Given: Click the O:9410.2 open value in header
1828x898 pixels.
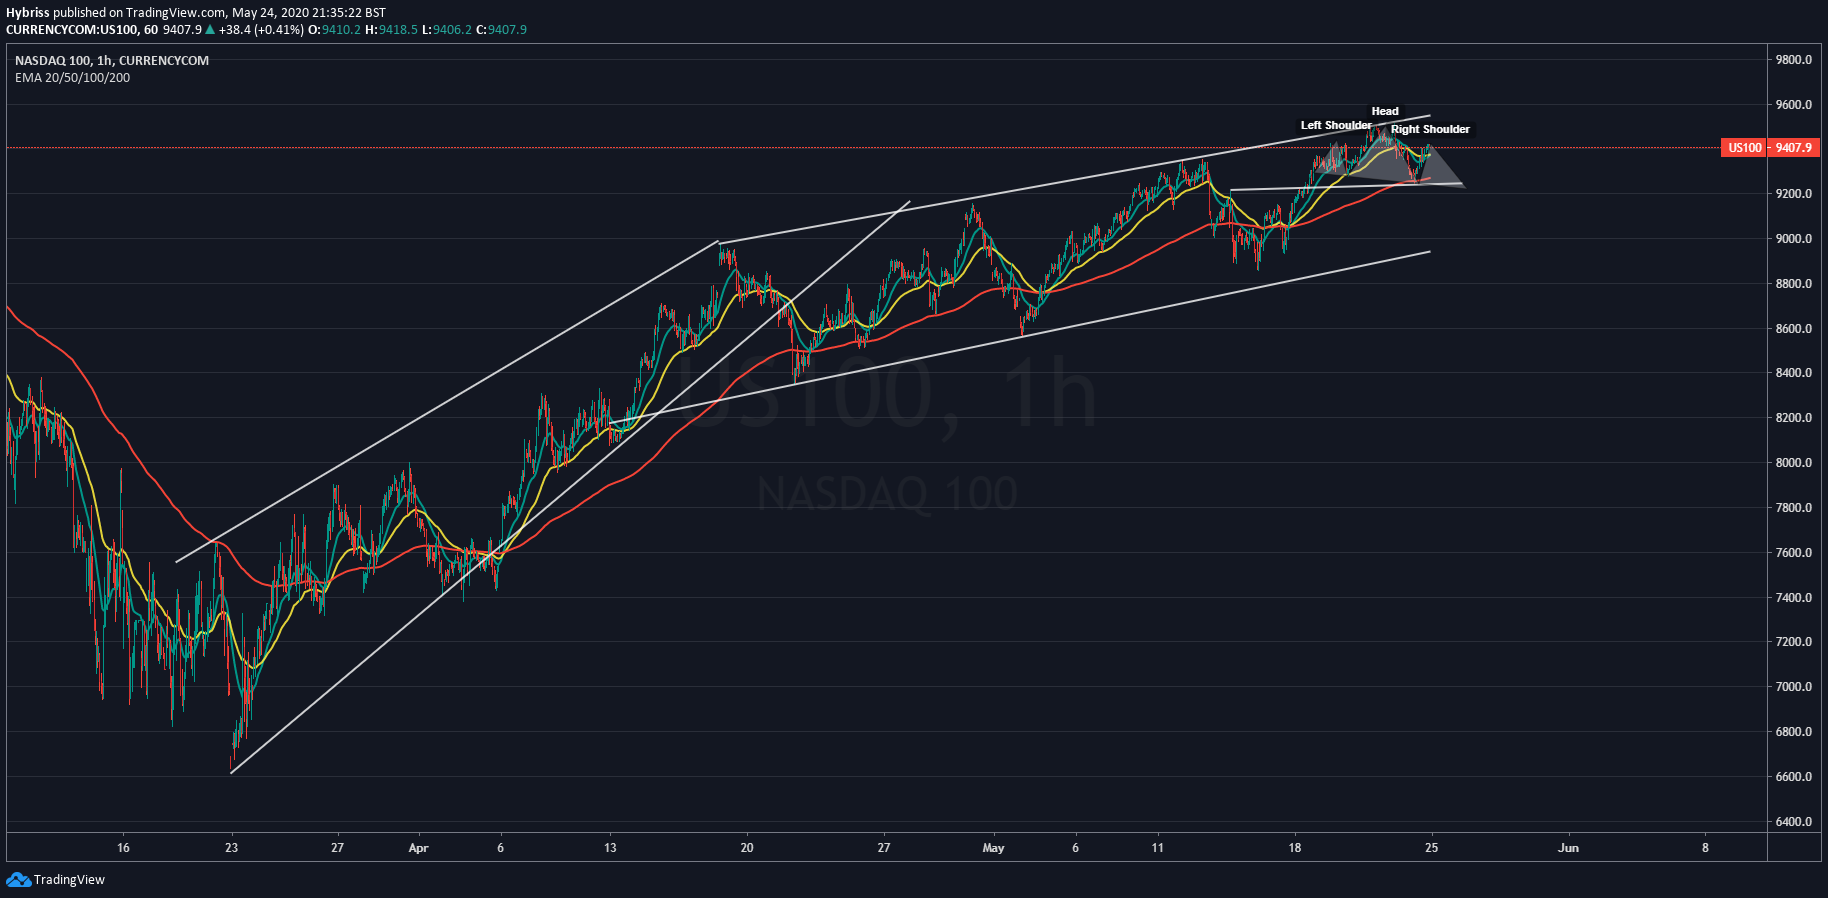Looking at the screenshot, I should (334, 30).
